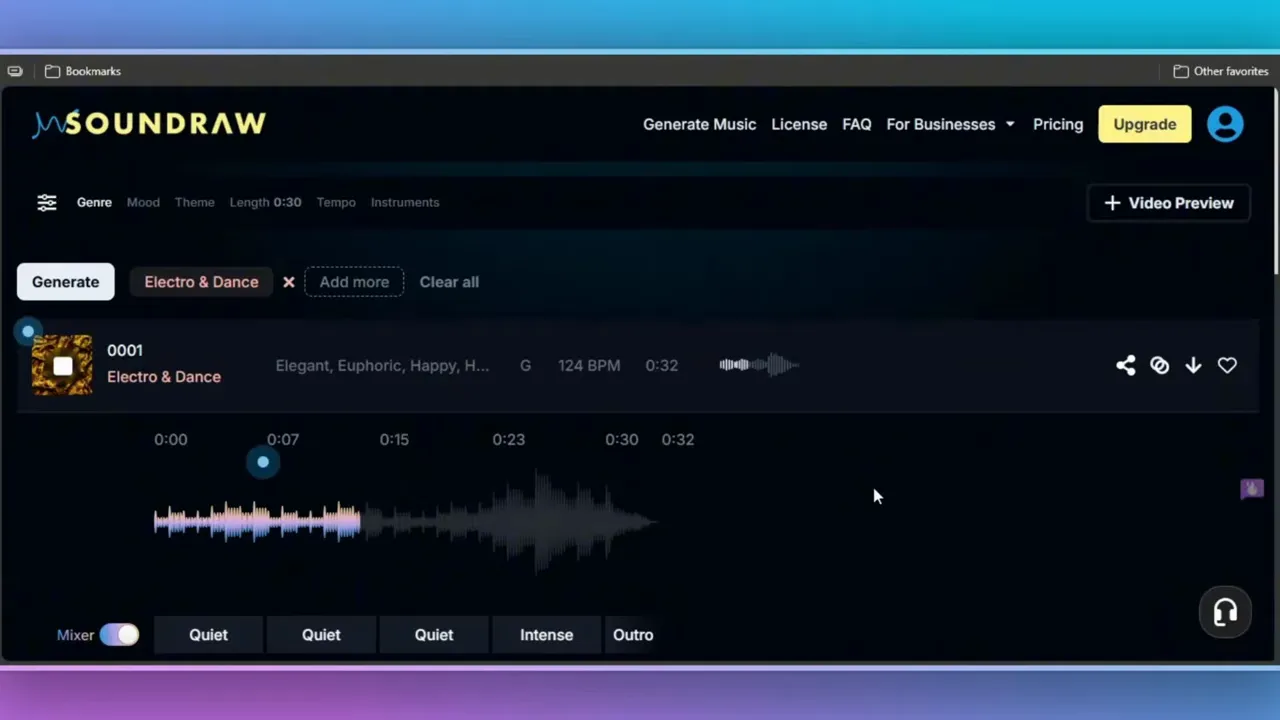Image resolution: width=1280 pixels, height=720 pixels.
Task: Stop playback on the track thumbnail
Action: pyautogui.click(x=62, y=366)
